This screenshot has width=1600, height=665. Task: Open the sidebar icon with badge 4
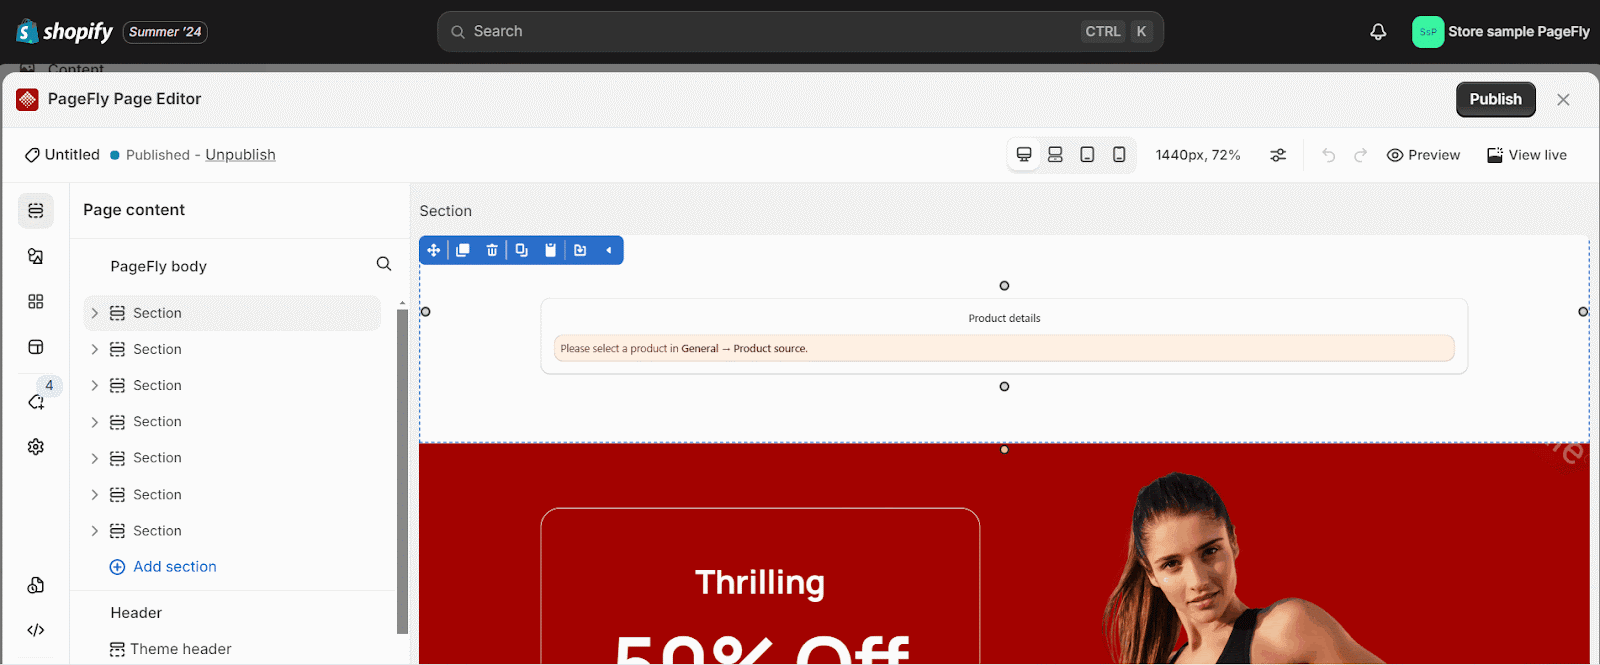click(36, 401)
